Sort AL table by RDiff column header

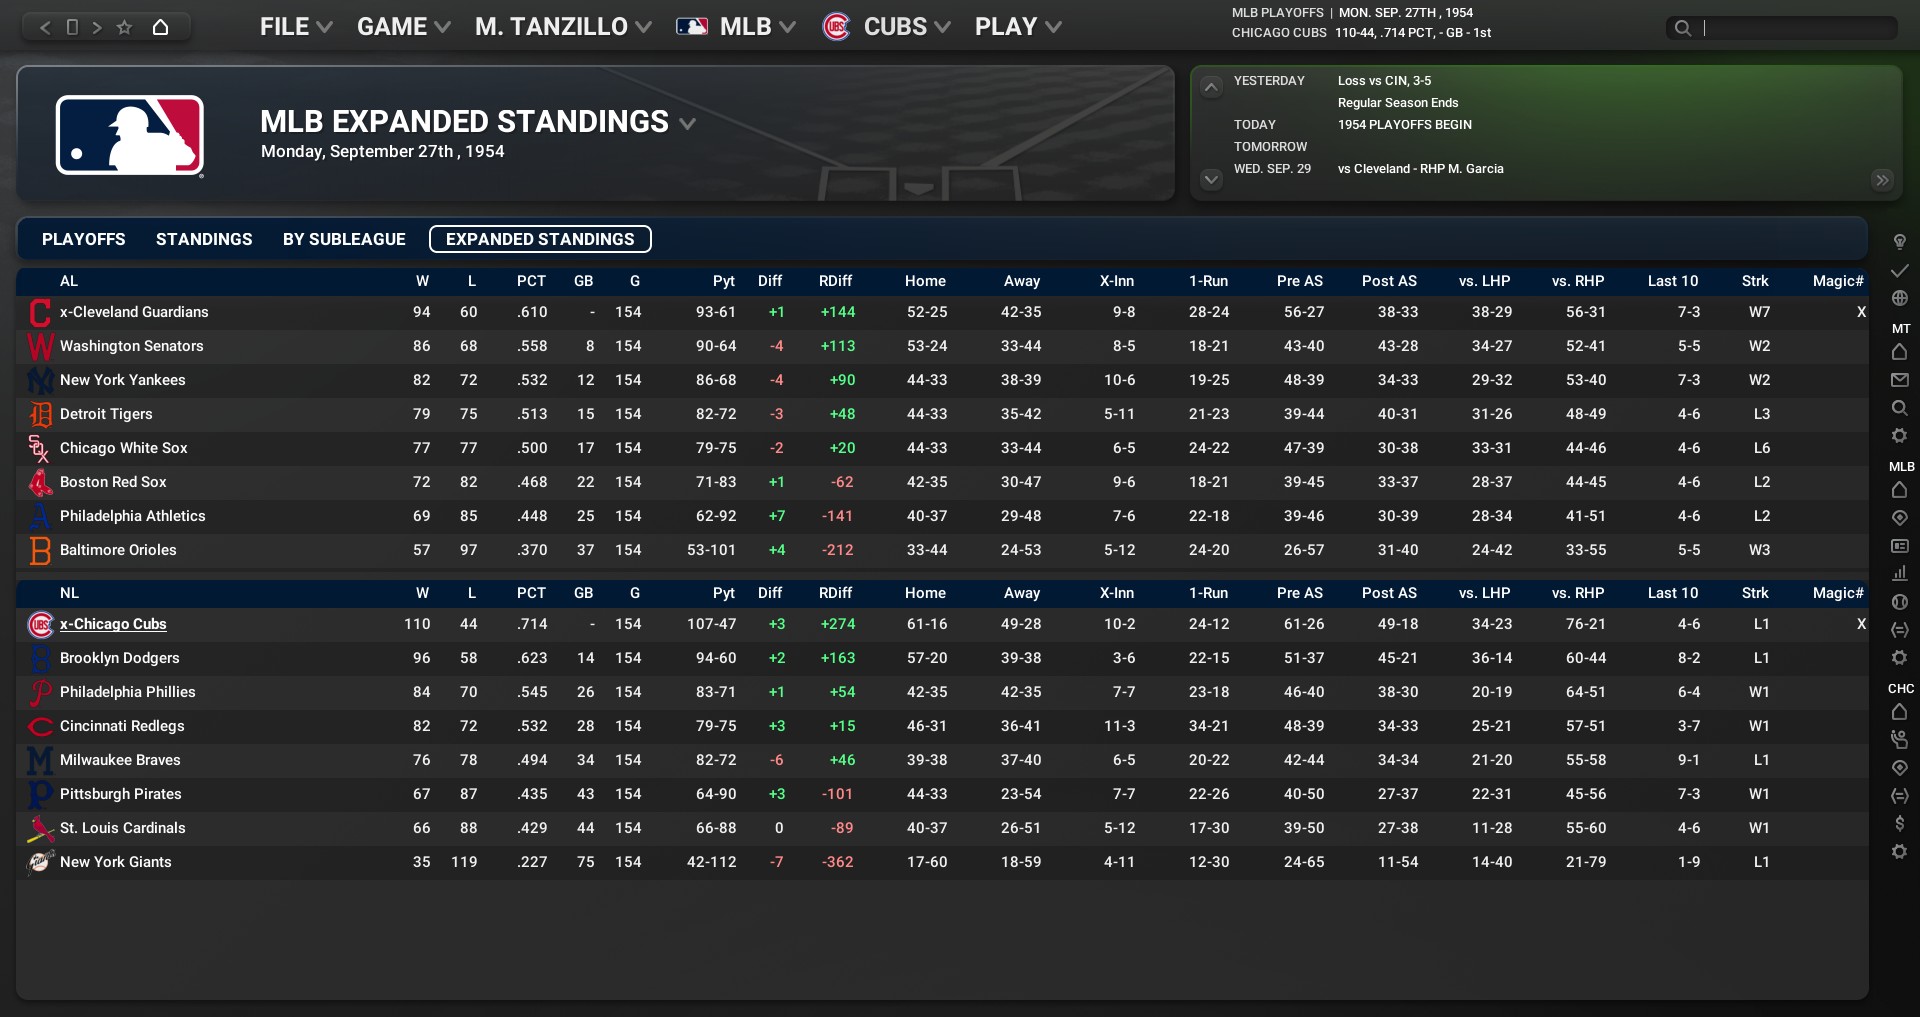(835, 281)
